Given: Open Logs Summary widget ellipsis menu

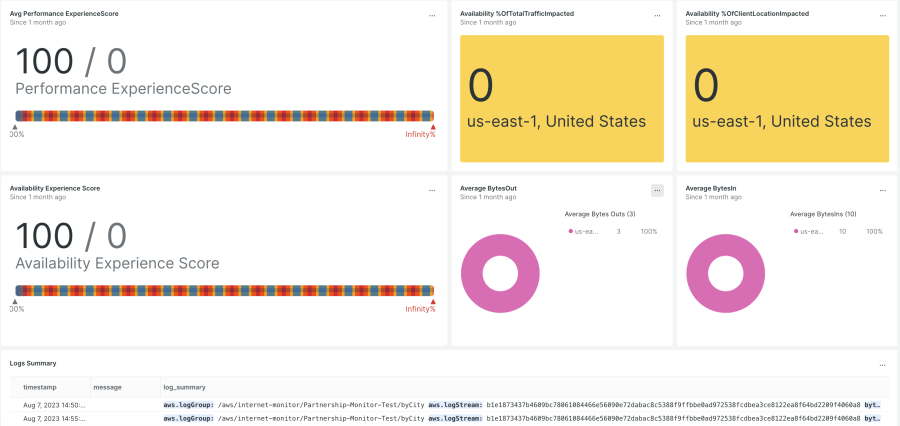Looking at the screenshot, I should [881, 365].
